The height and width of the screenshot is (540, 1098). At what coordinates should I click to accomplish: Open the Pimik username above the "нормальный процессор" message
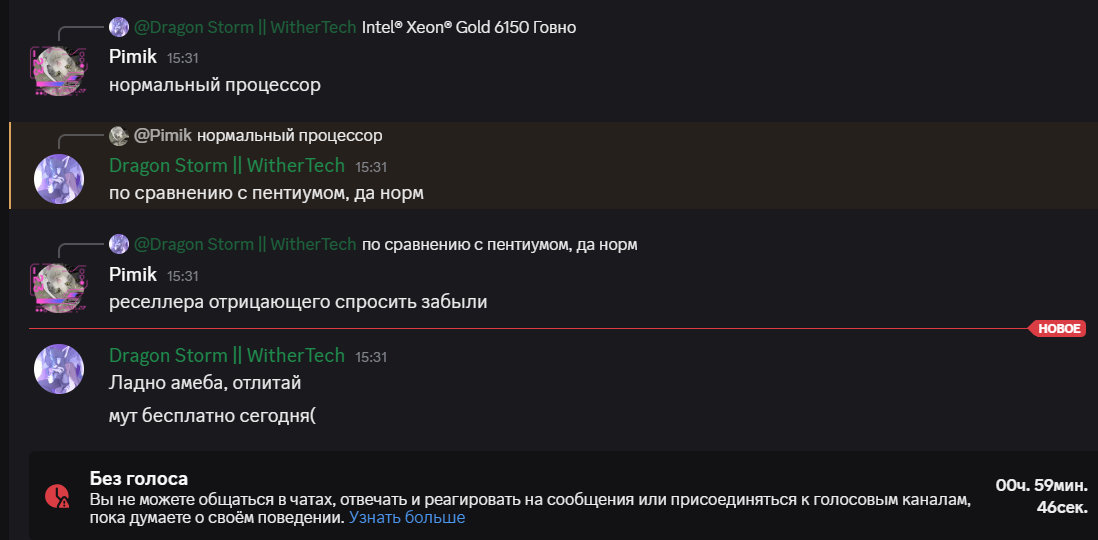pyautogui.click(x=132, y=57)
